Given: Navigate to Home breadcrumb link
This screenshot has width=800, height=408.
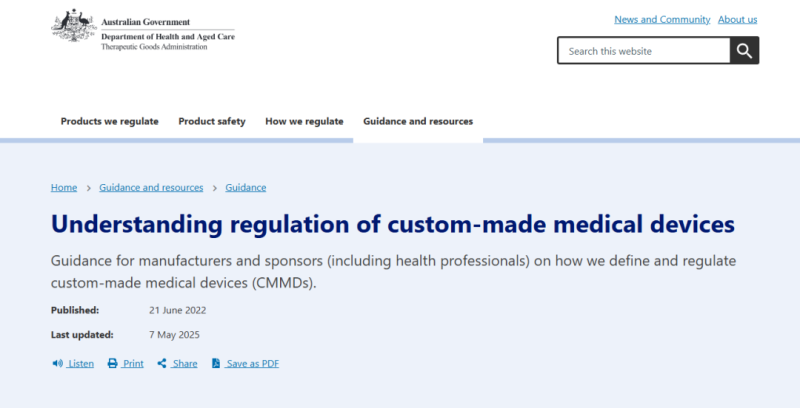Looking at the screenshot, I should coord(64,188).
